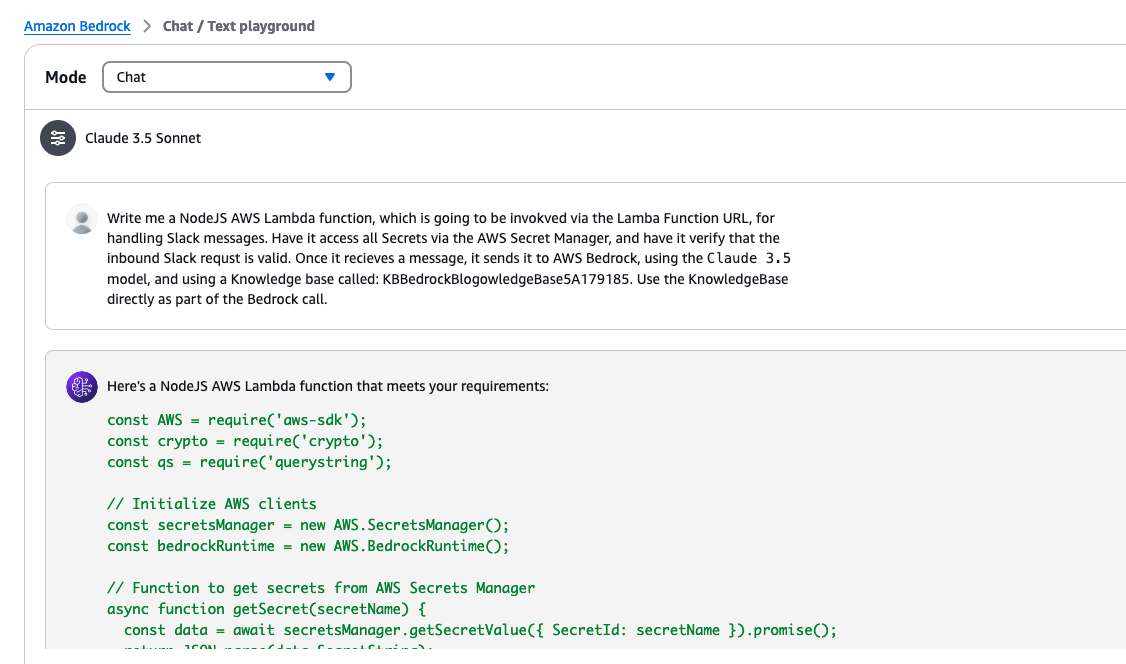
Task: Click code line requiring 'crypto'
Action: pos(245,441)
